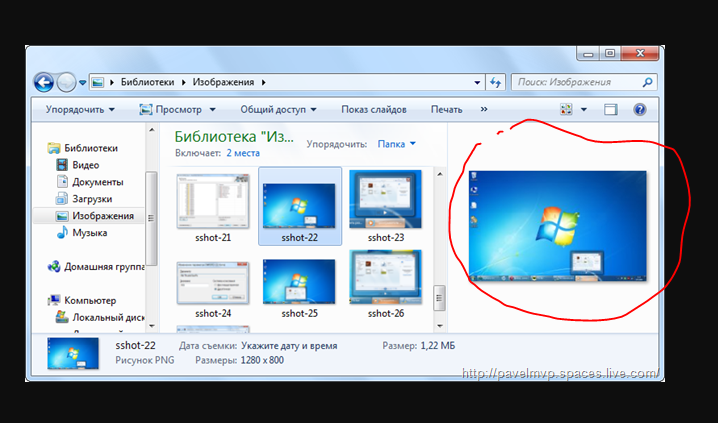Click the library icon in address bar
718x423 pixels.
pos(97,82)
